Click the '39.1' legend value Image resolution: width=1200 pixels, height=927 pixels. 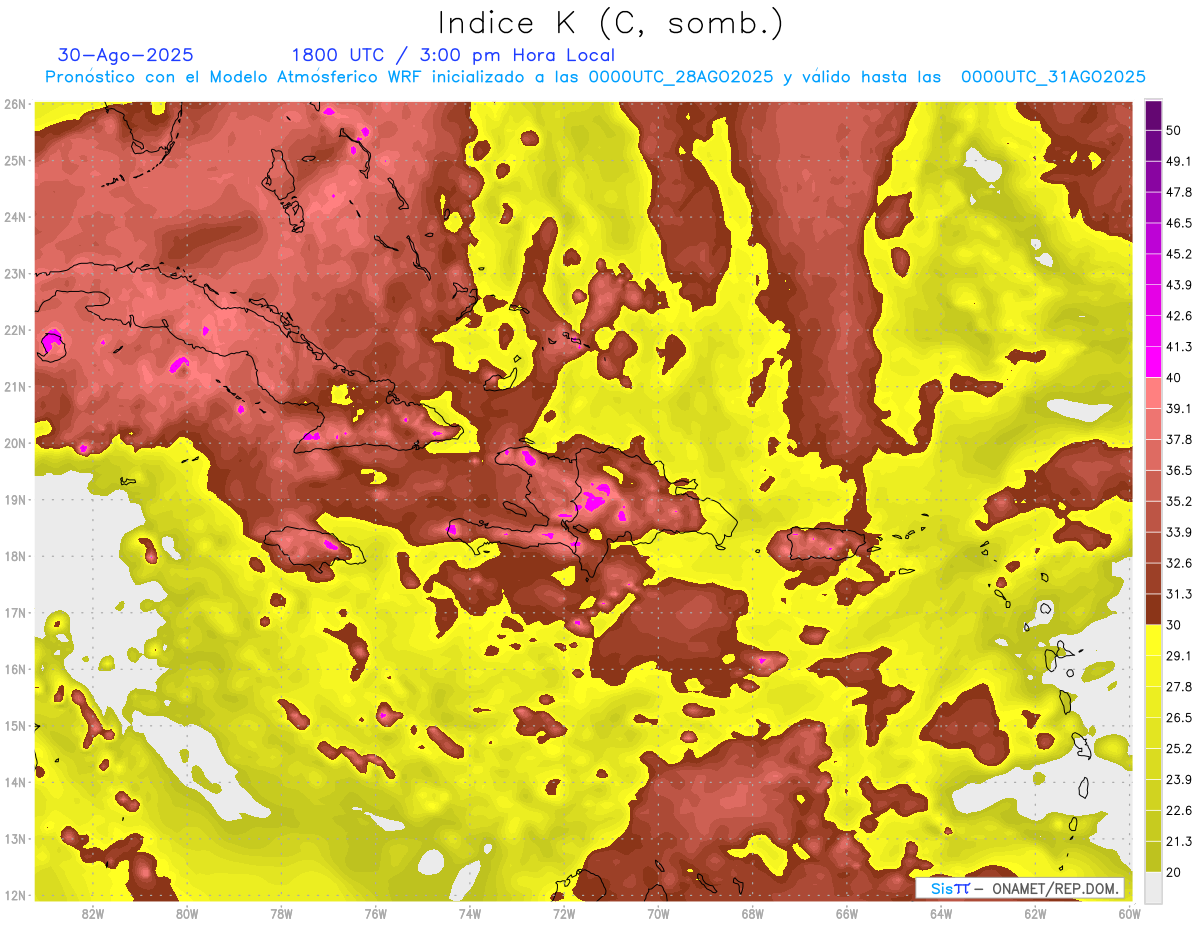click(1179, 408)
